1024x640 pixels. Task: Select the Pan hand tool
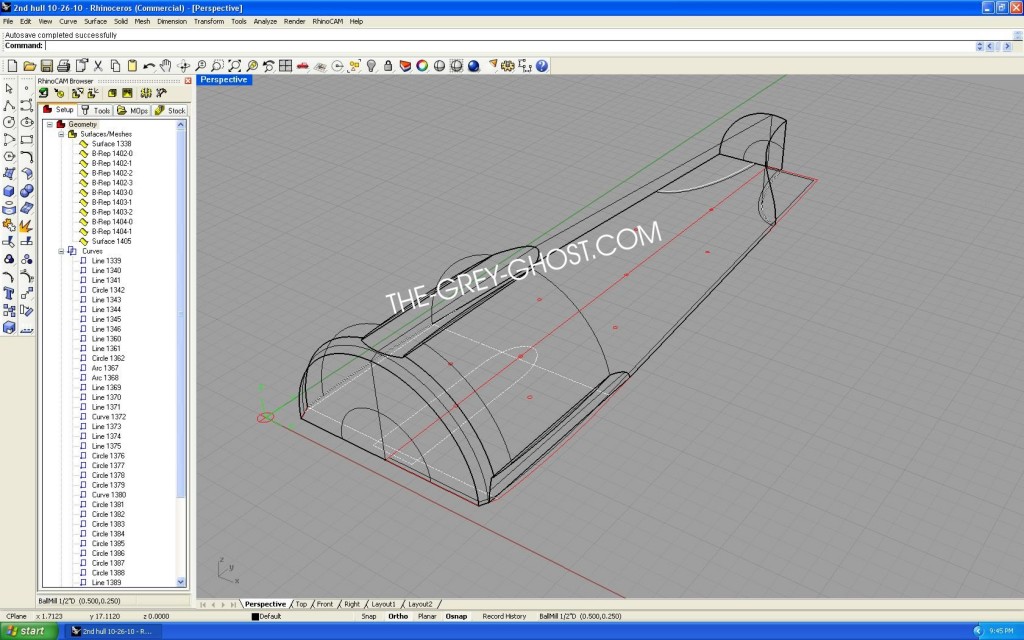pos(166,66)
